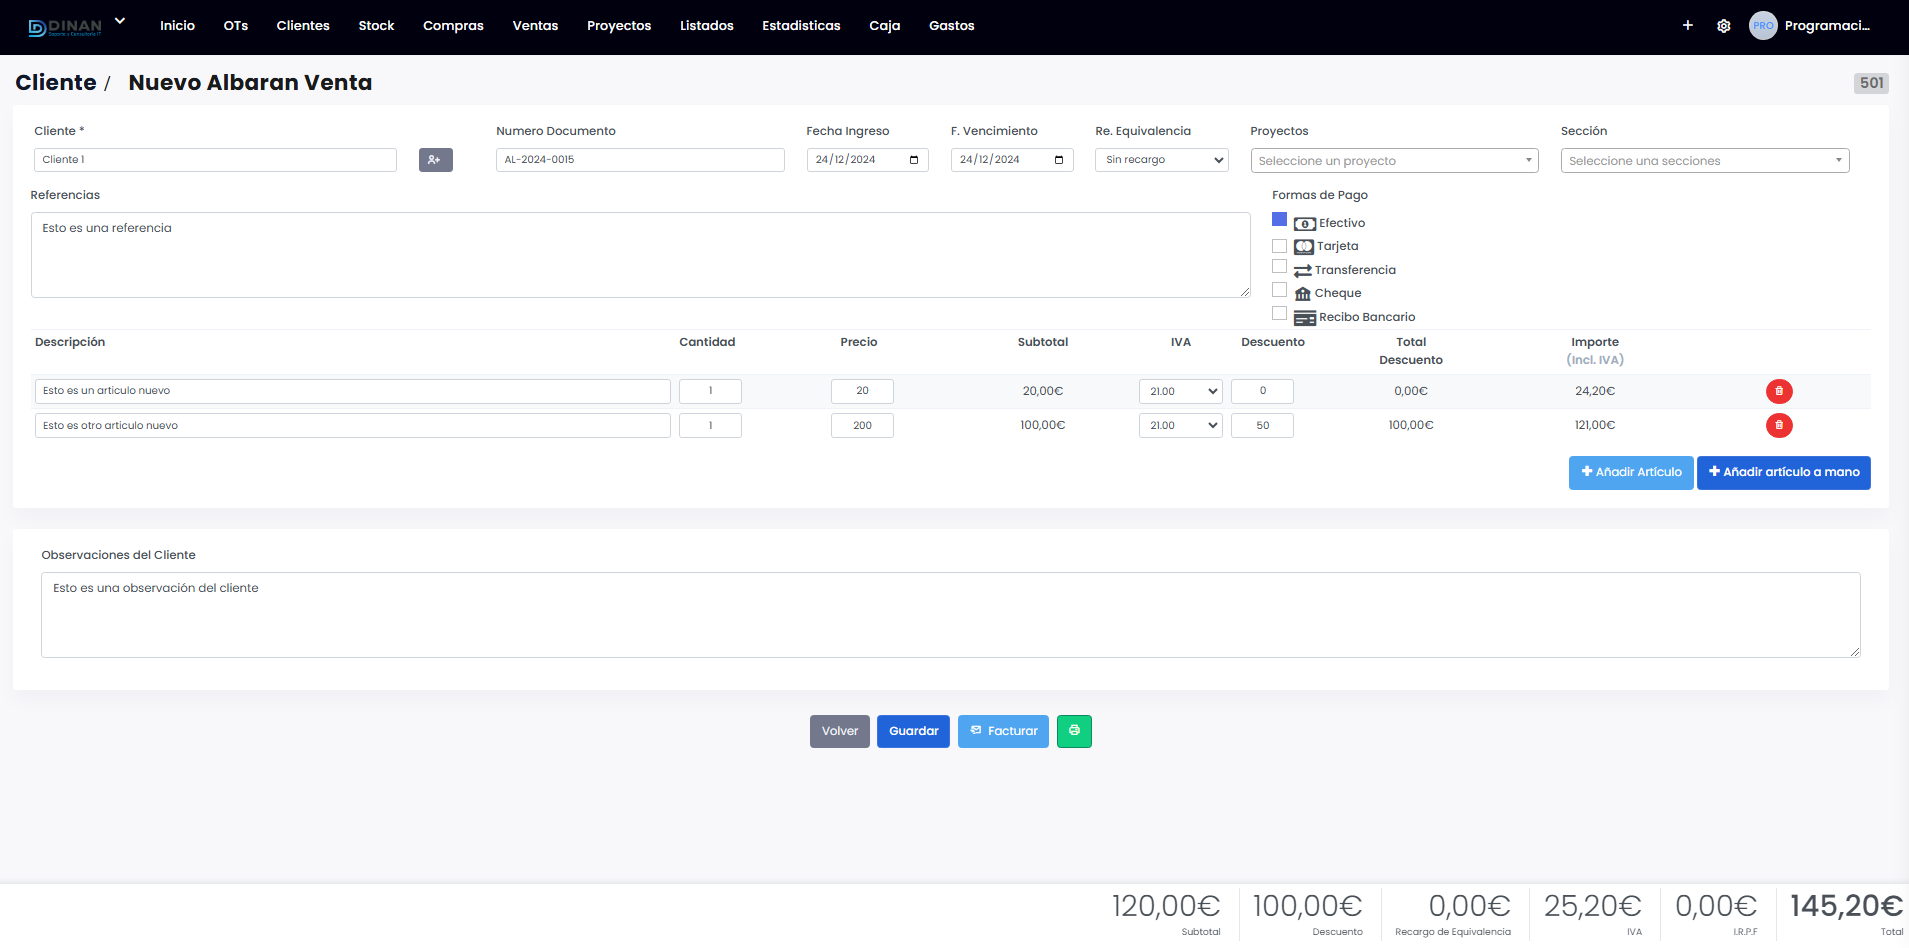Click the green print icon
This screenshot has height=948, width=1909.
[x=1074, y=731]
